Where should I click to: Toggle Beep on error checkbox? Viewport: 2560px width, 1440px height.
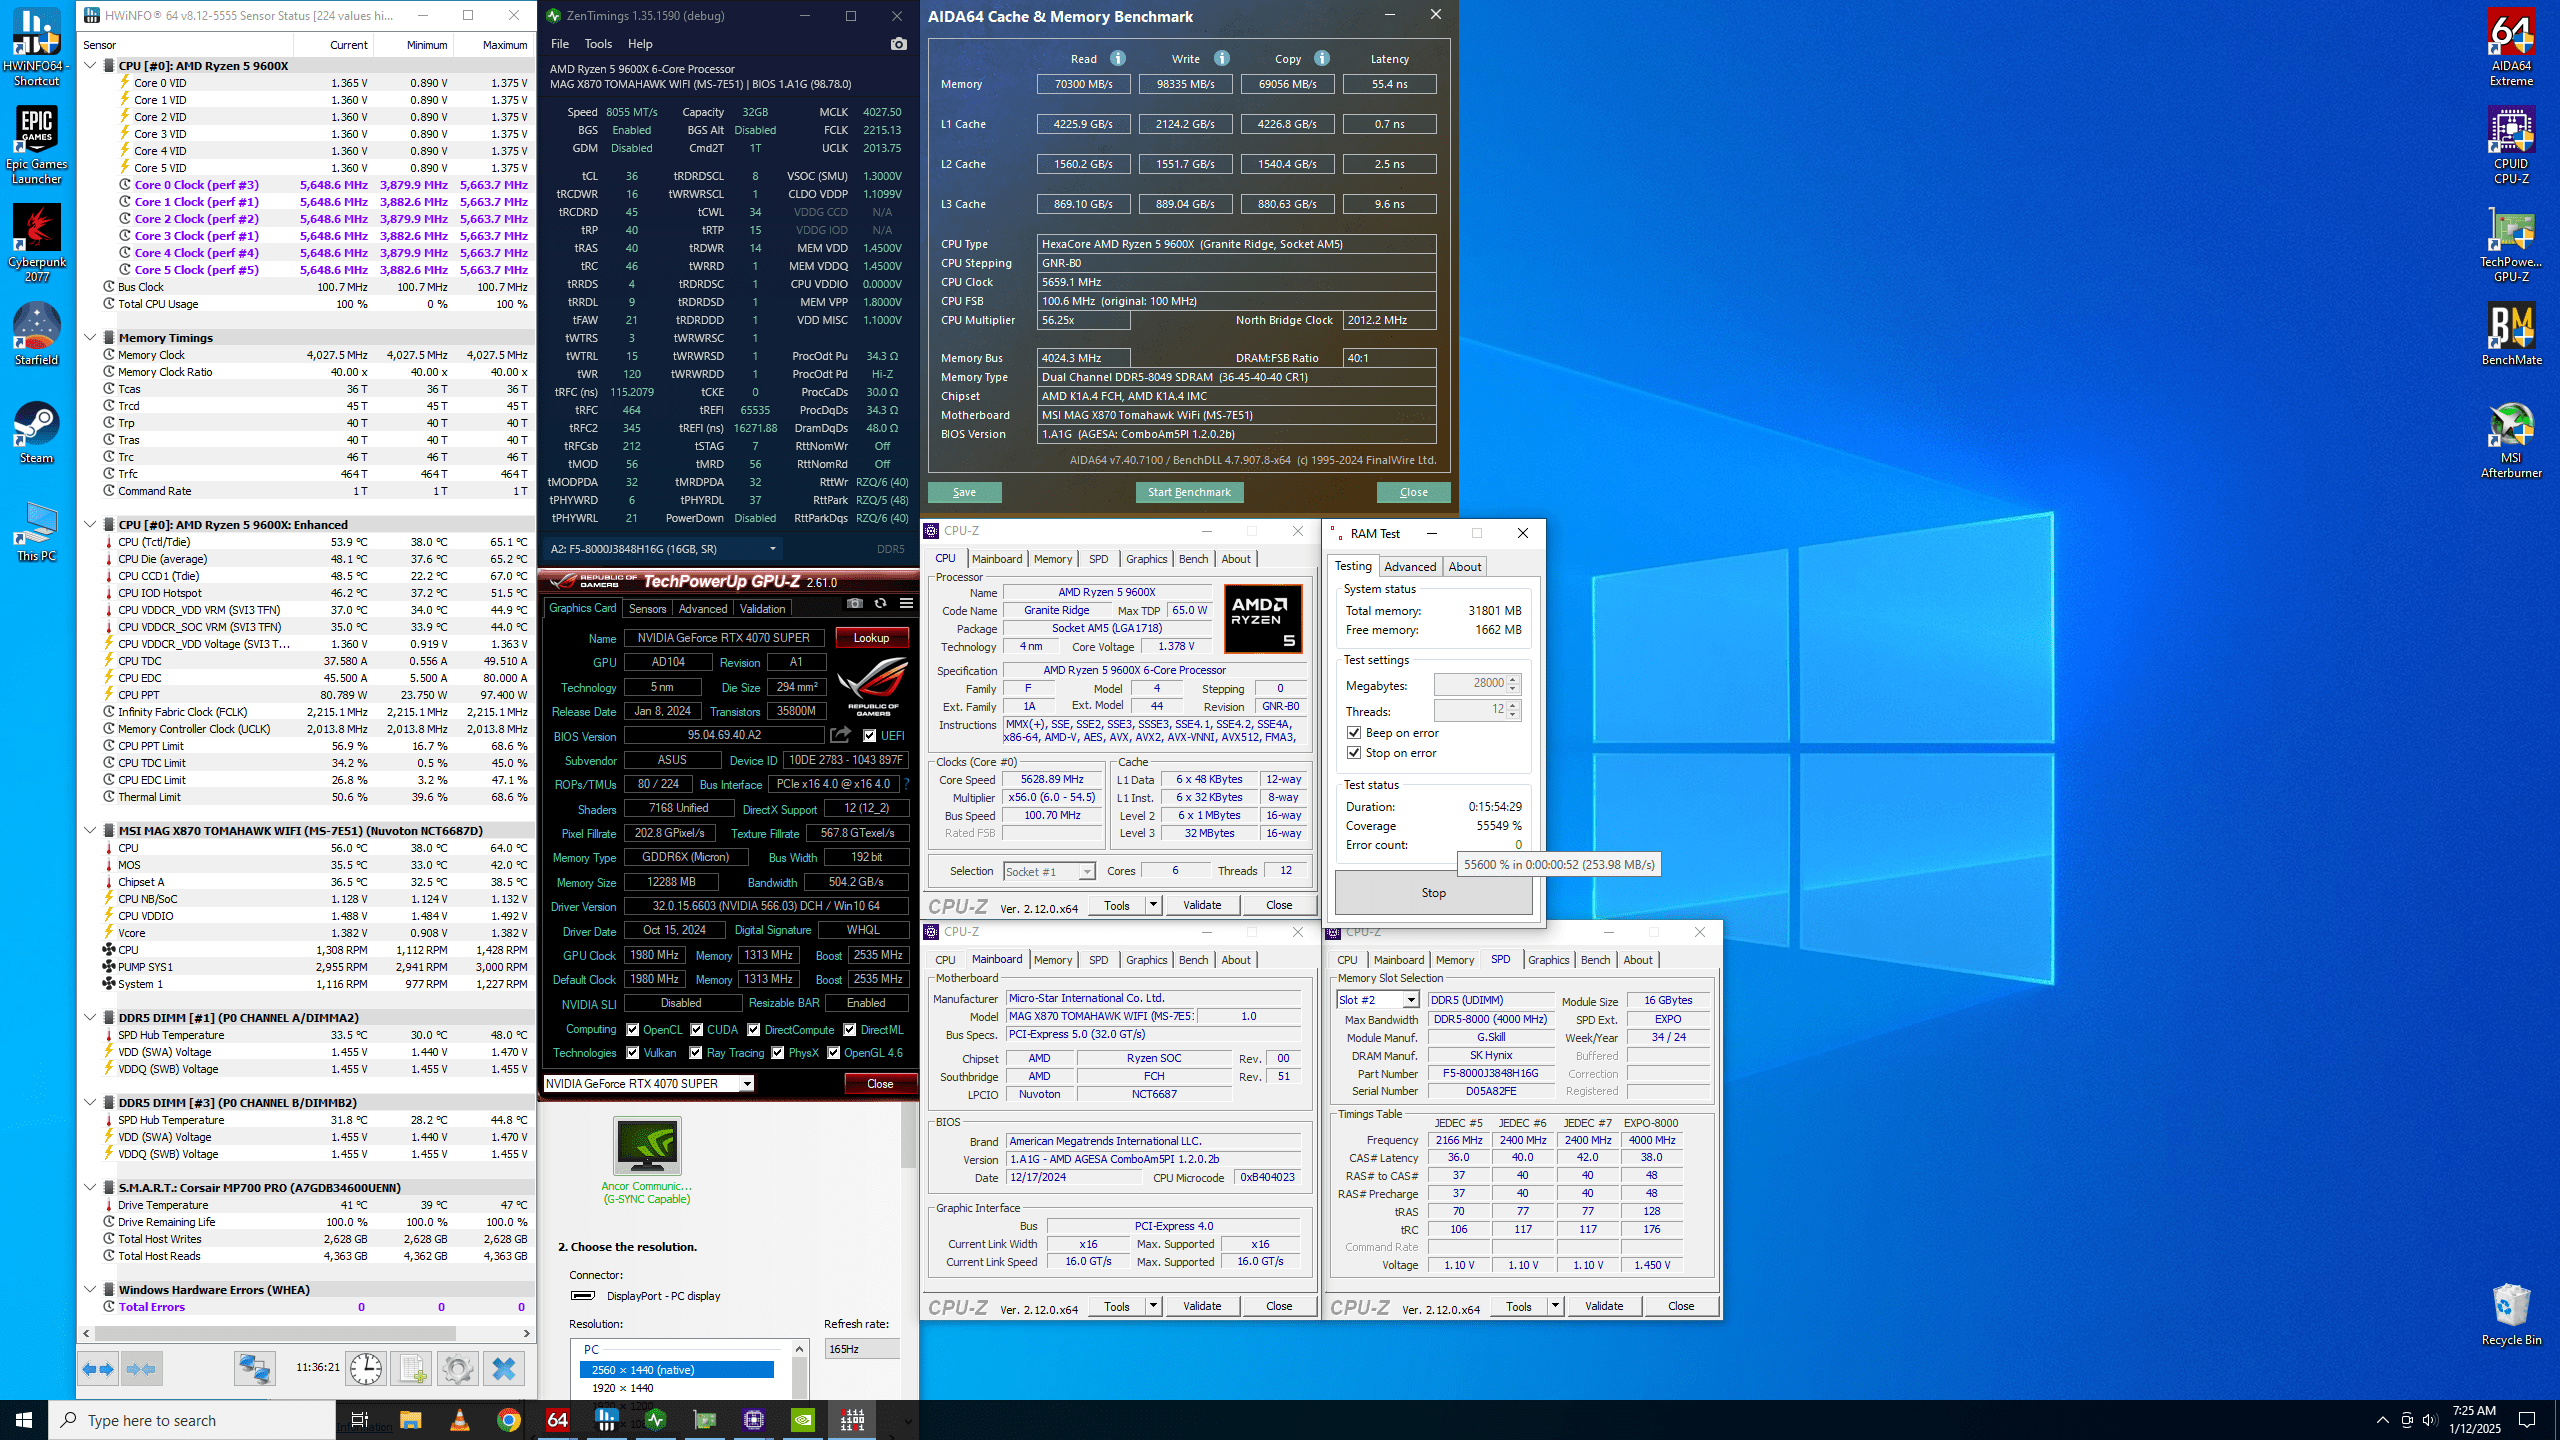(1354, 733)
